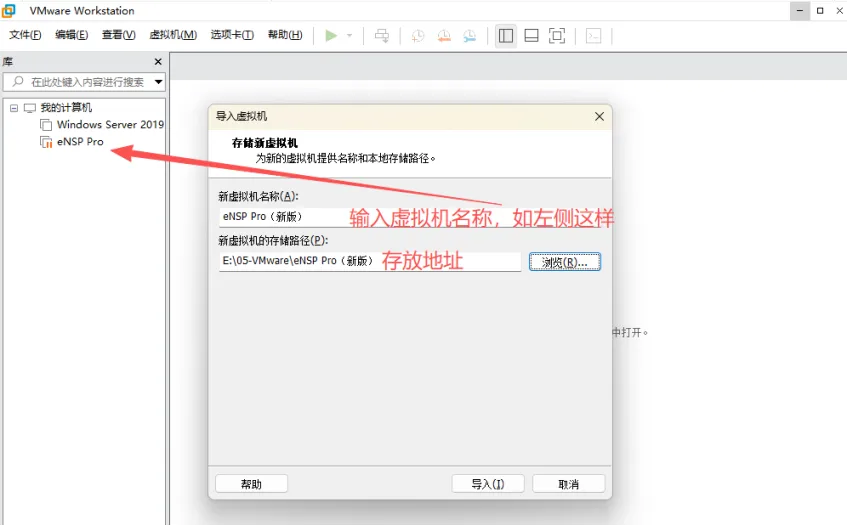Image resolution: width=847 pixels, height=526 pixels.
Task: Click the console view toolbar icon
Action: tap(594, 36)
